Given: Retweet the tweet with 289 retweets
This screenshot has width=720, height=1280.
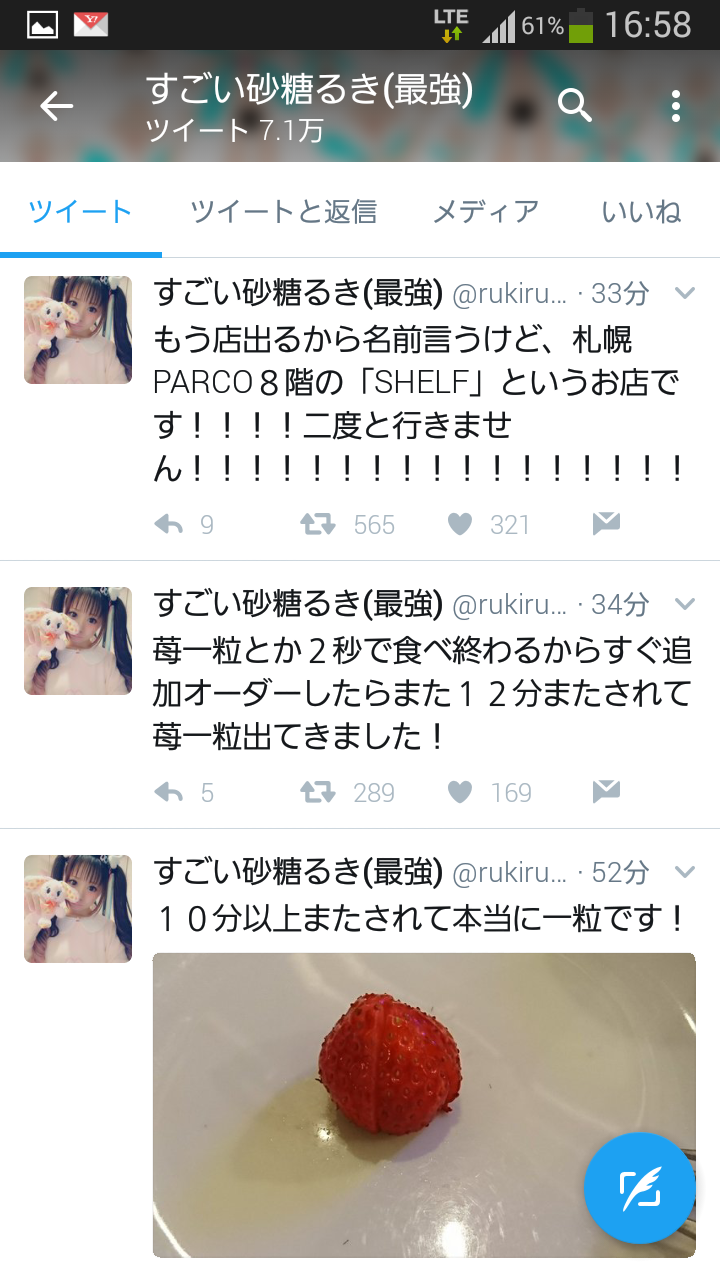Looking at the screenshot, I should click(319, 792).
